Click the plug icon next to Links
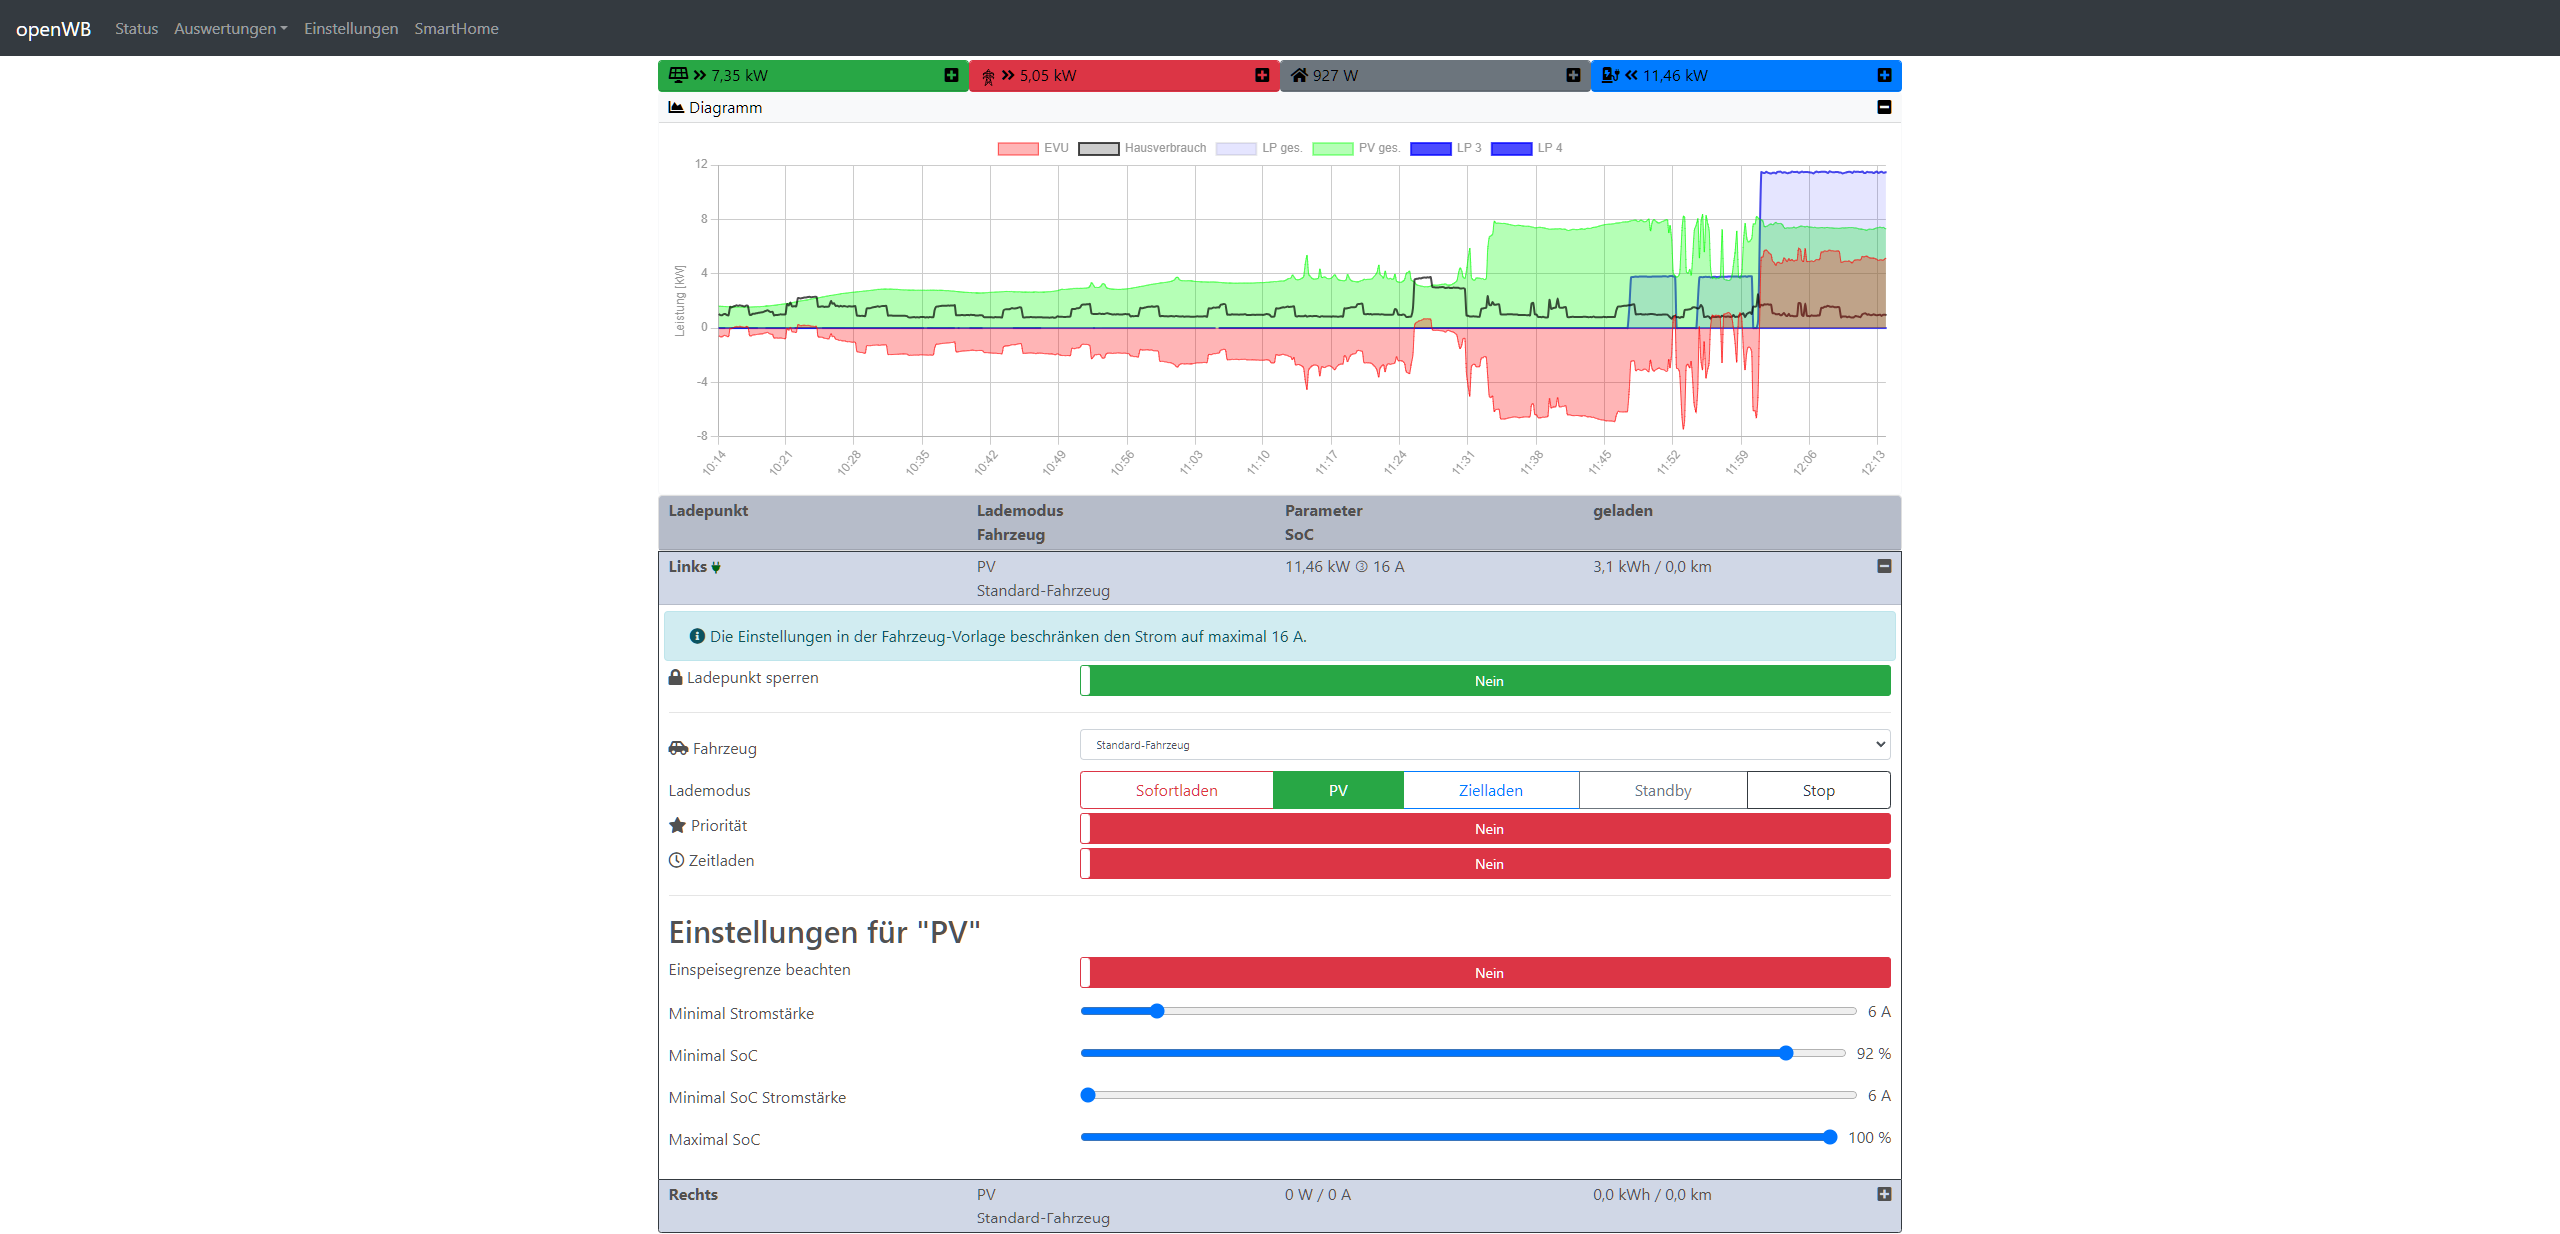This screenshot has width=2560, height=1234. (x=716, y=567)
